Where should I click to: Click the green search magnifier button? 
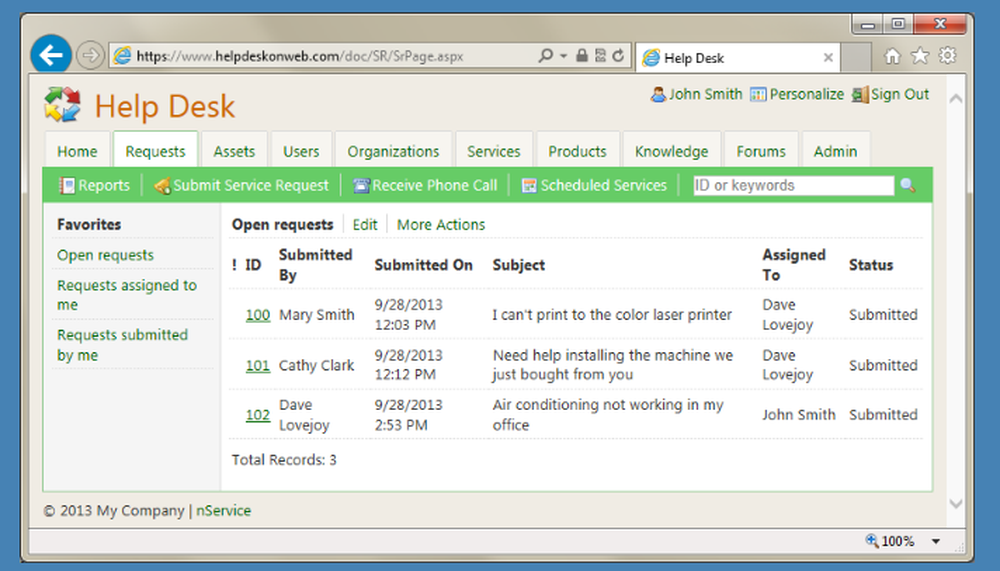[x=908, y=186]
